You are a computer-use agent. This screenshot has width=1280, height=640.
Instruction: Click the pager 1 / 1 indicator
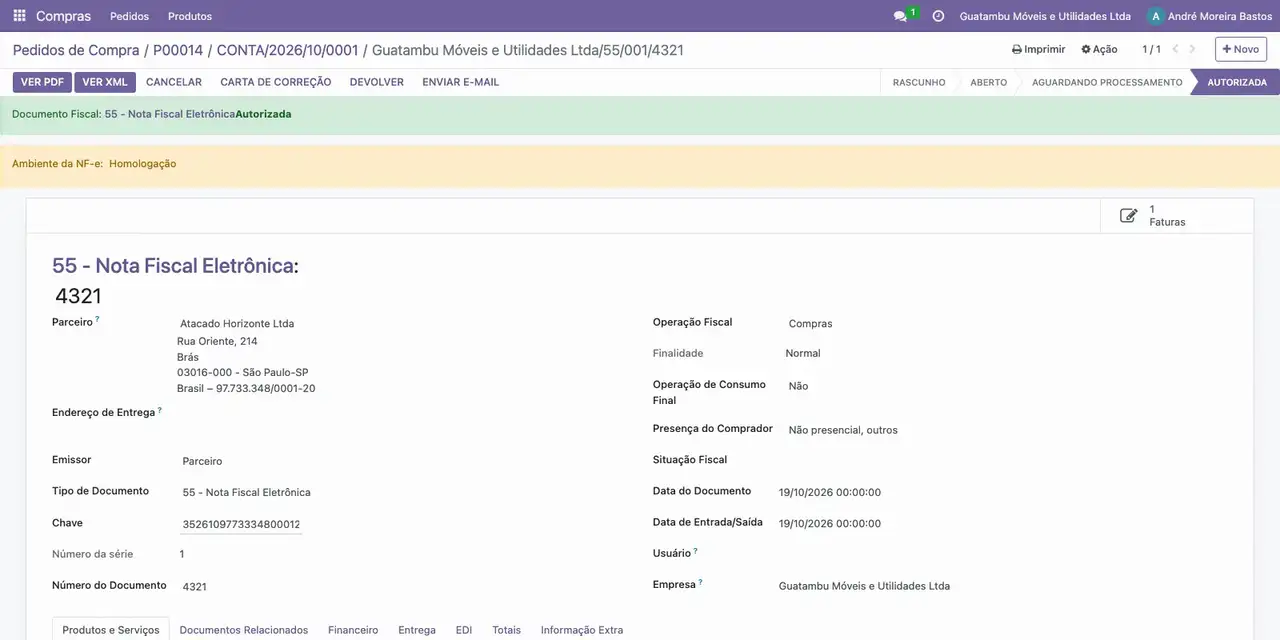(1152, 49)
